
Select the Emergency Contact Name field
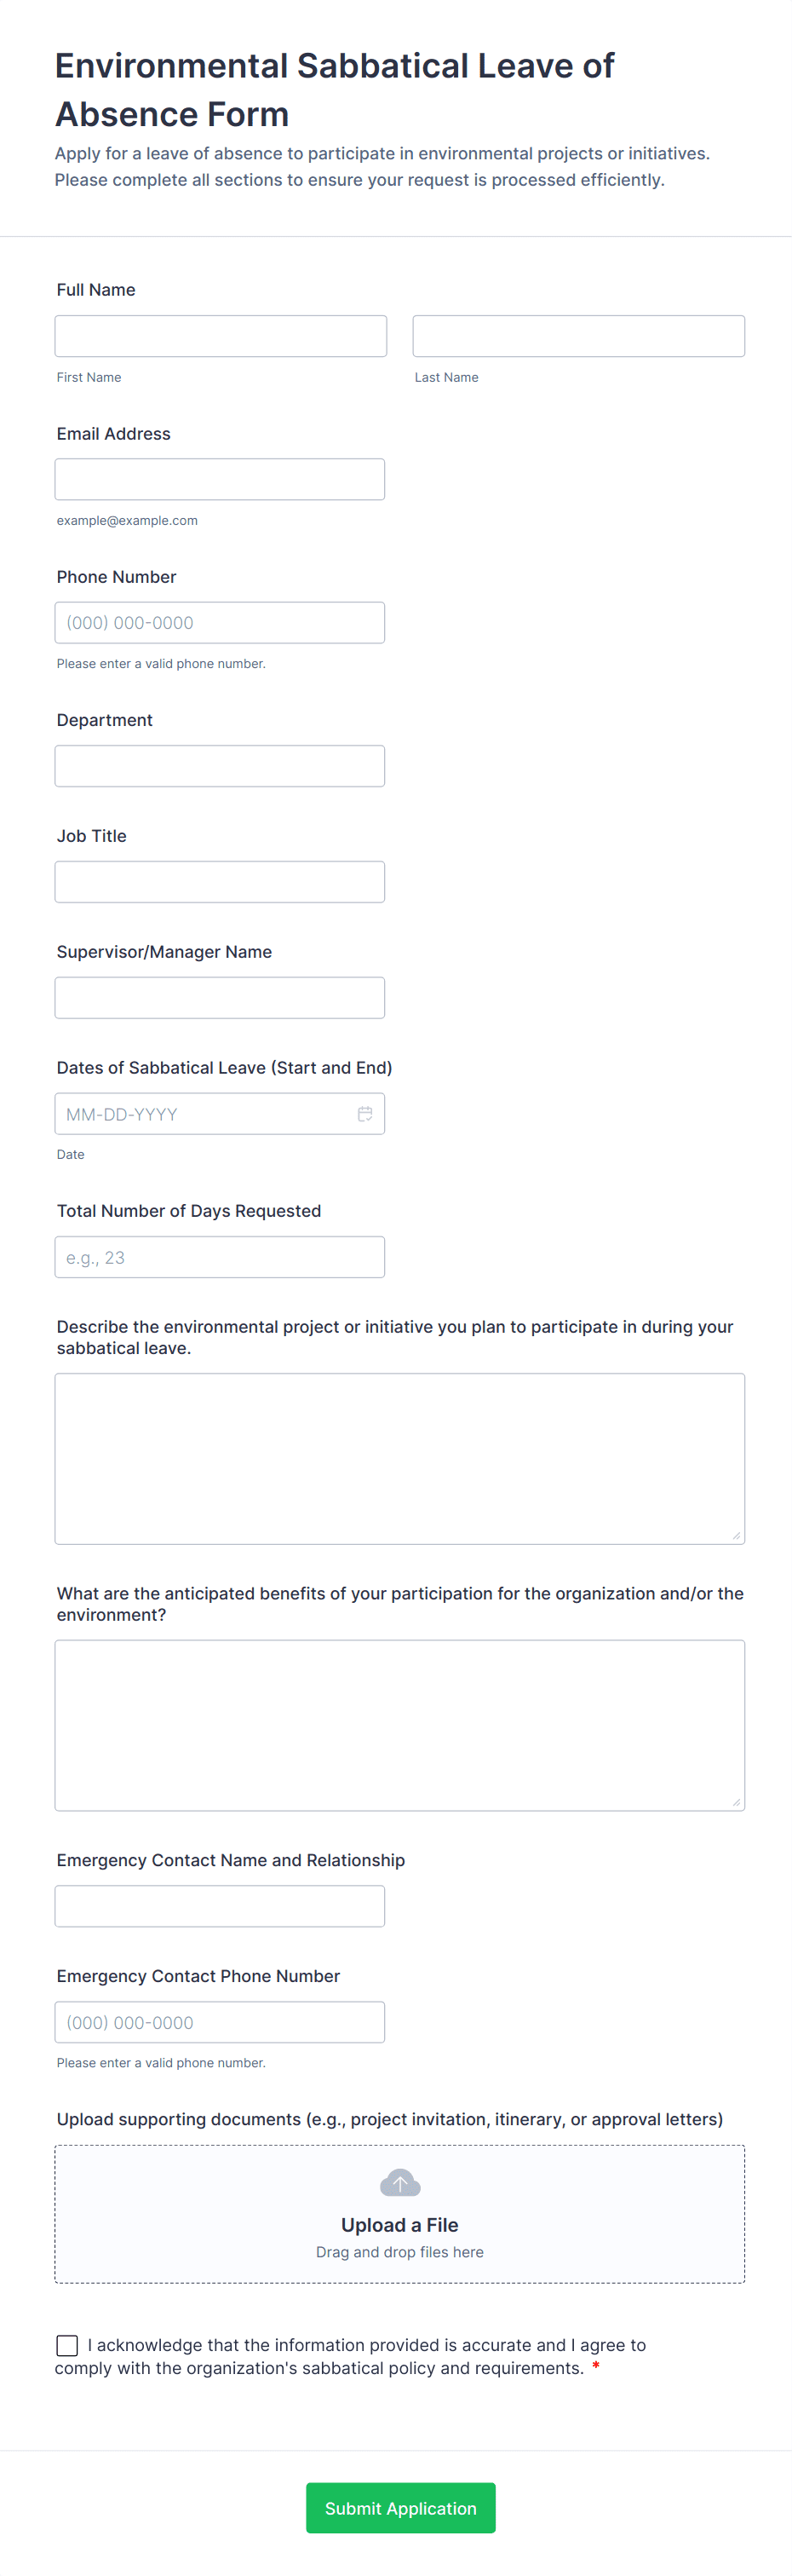click(220, 1906)
